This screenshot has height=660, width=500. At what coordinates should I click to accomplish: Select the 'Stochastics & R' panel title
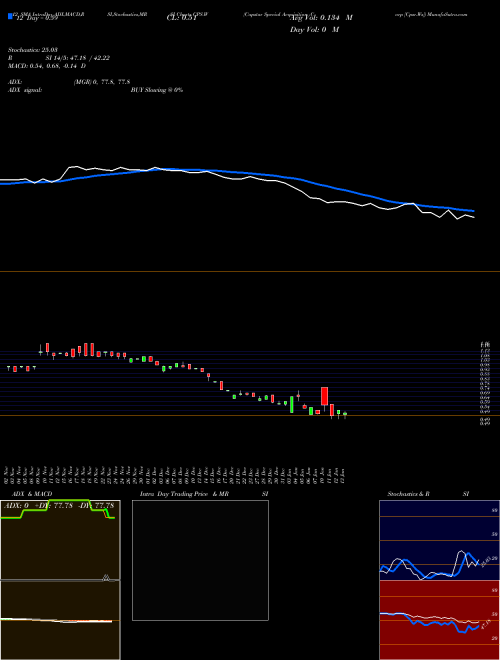click(x=408, y=494)
